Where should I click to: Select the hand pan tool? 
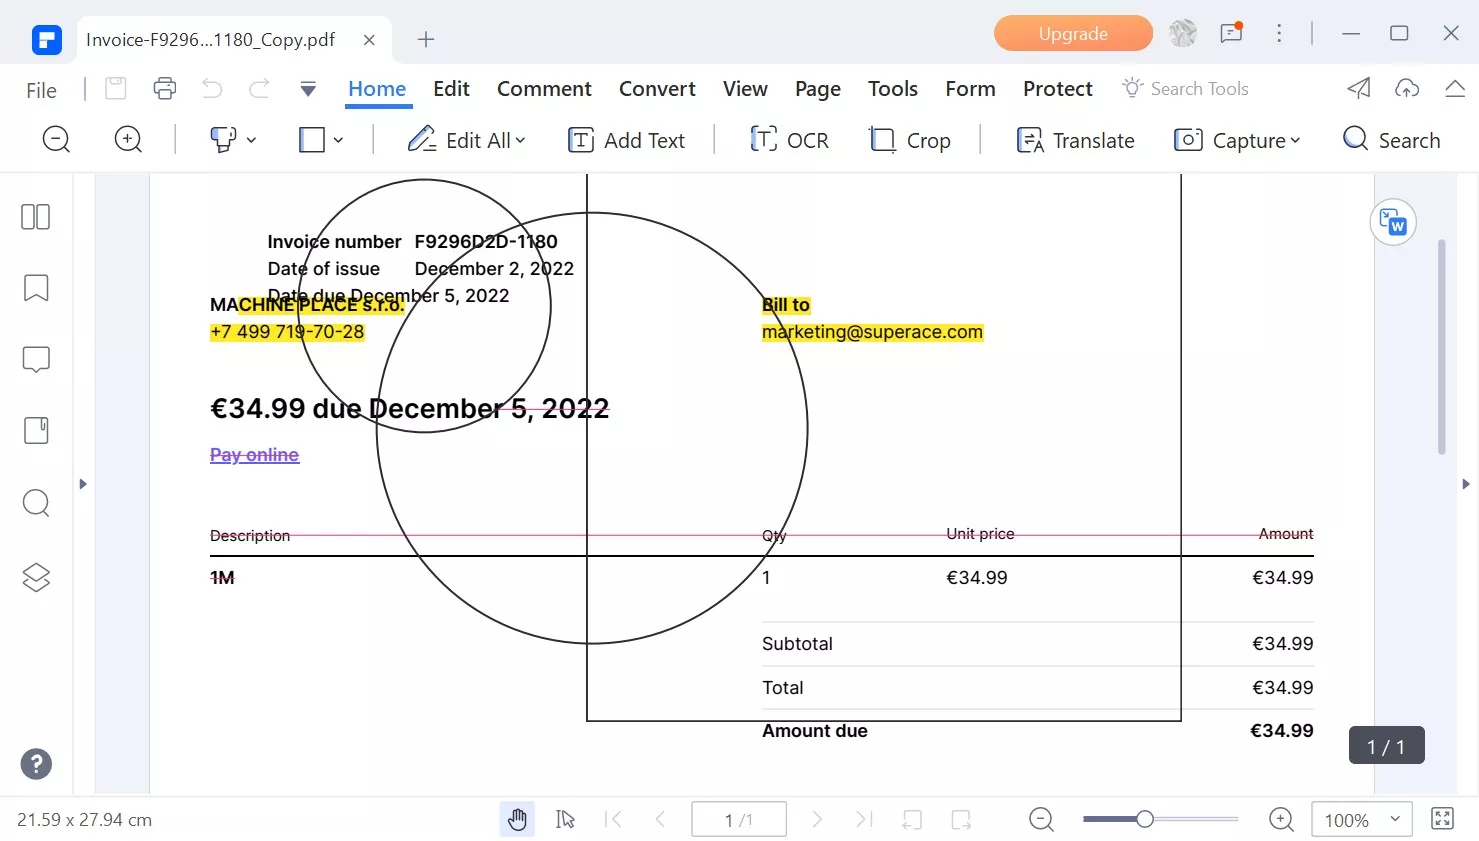pyautogui.click(x=517, y=819)
